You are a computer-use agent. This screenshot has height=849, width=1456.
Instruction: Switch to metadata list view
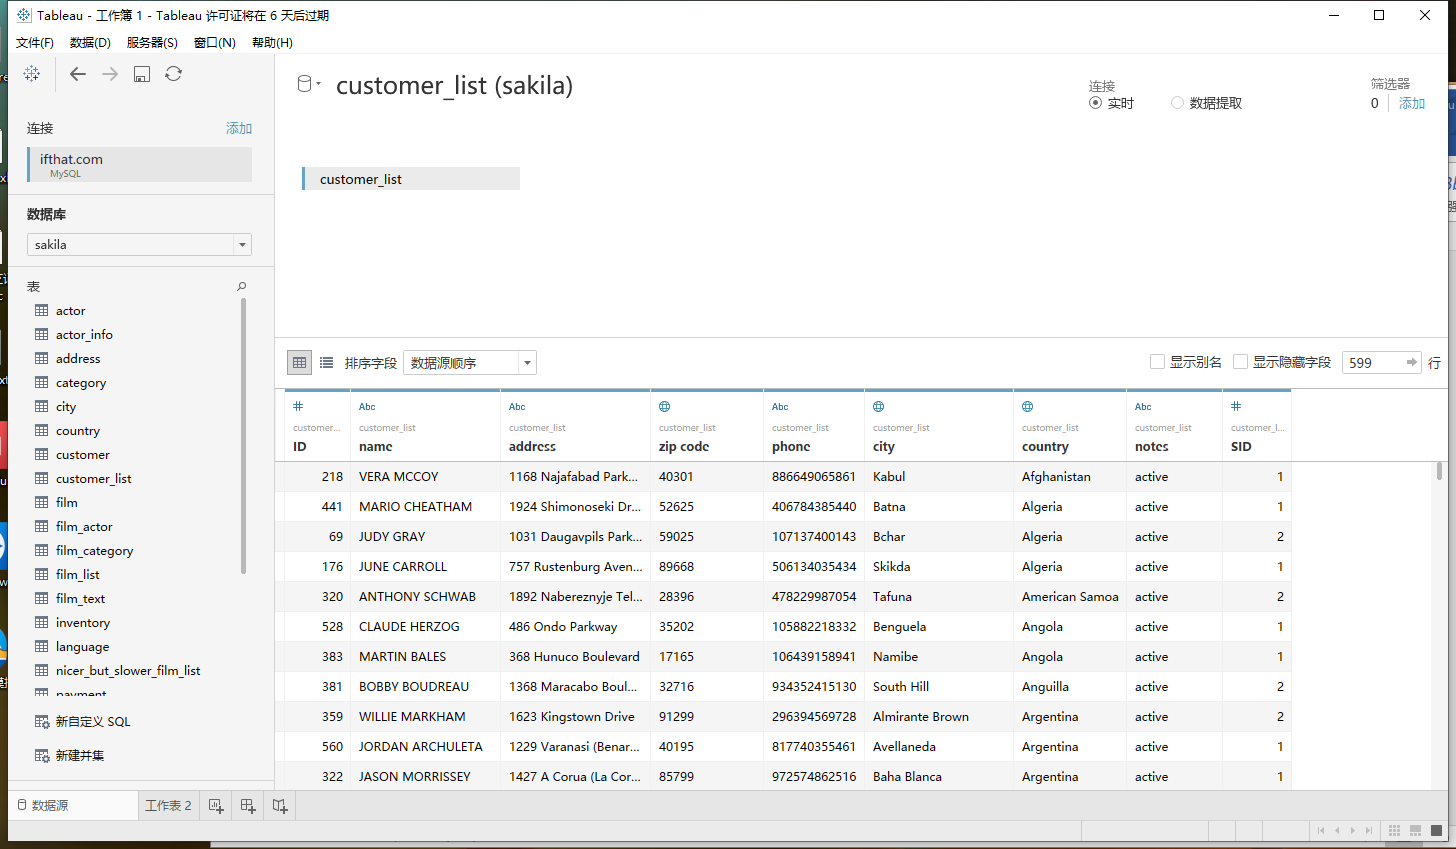[x=326, y=363]
